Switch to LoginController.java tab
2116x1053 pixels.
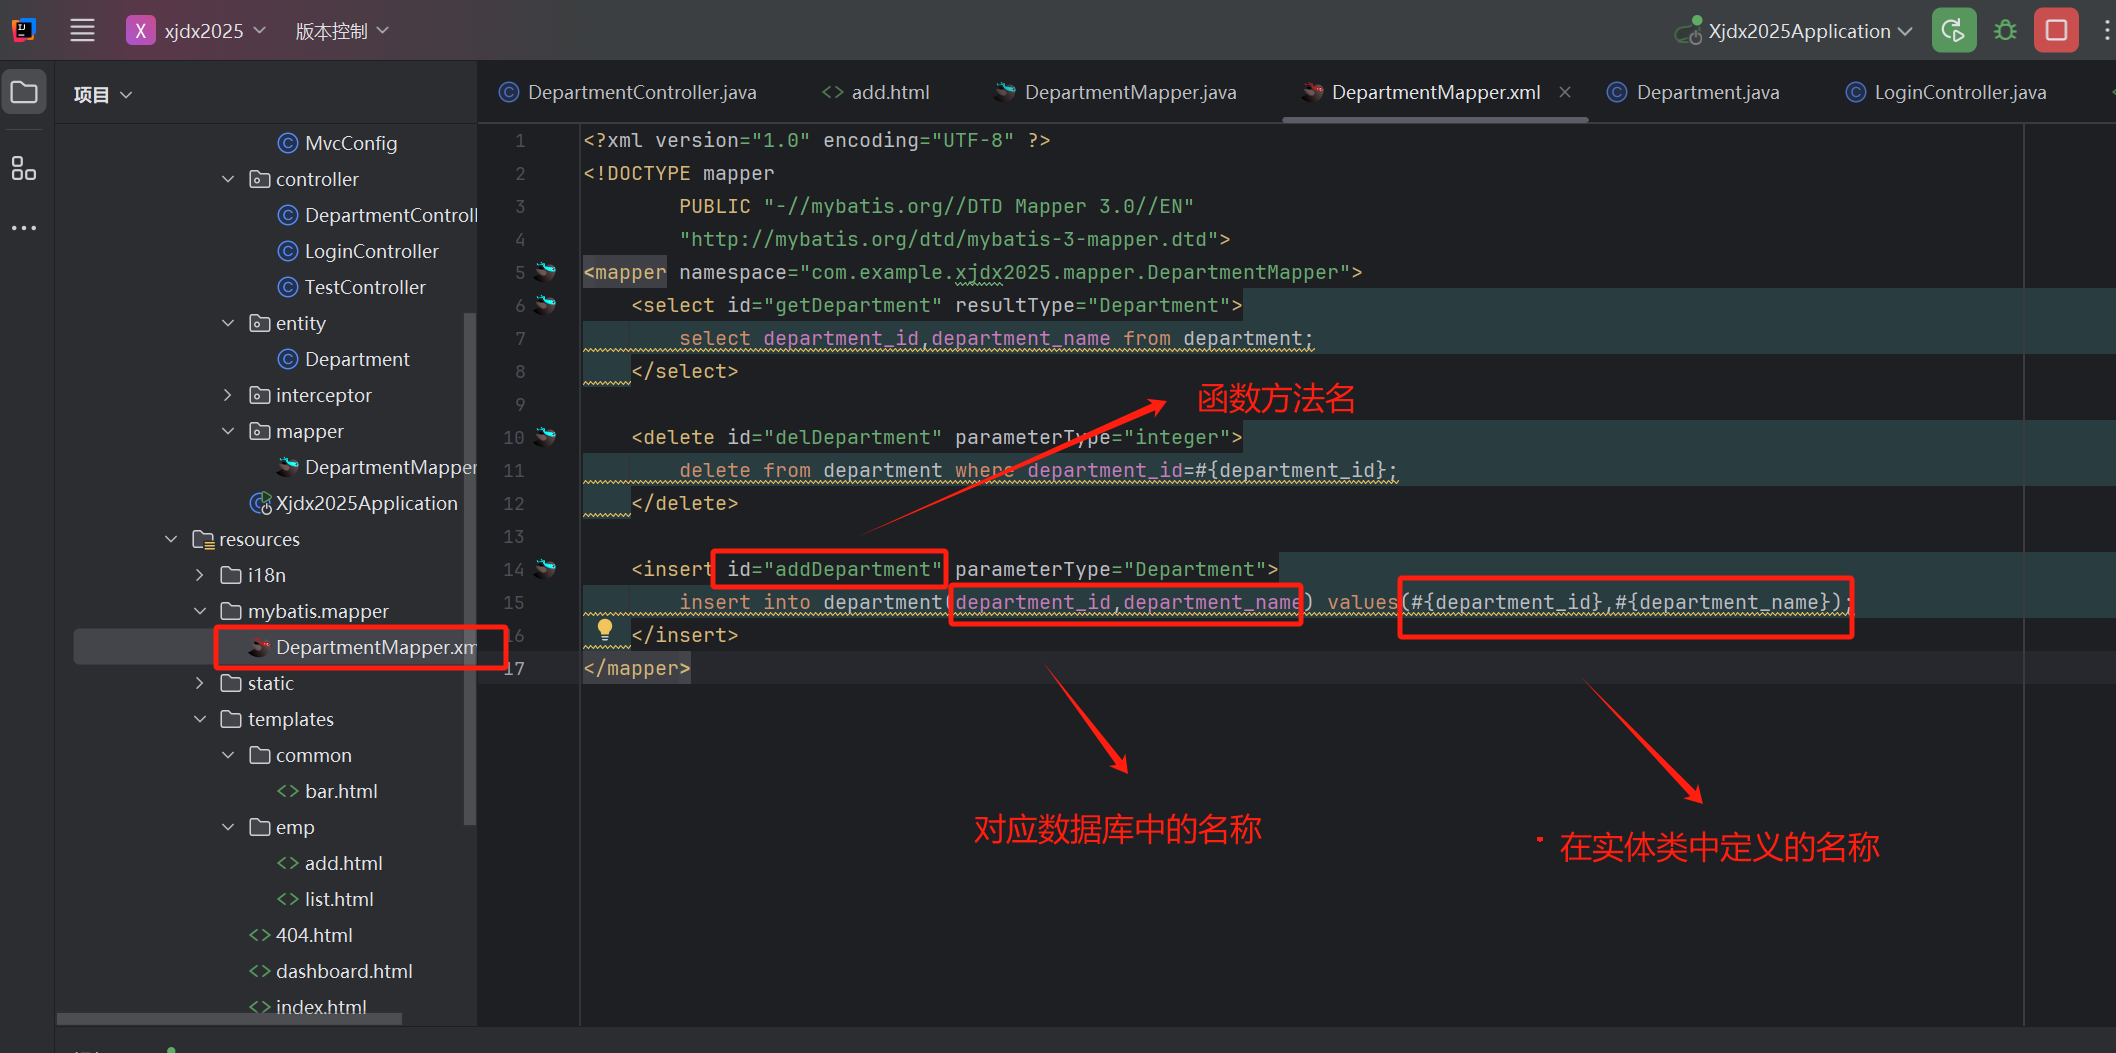[1947, 92]
